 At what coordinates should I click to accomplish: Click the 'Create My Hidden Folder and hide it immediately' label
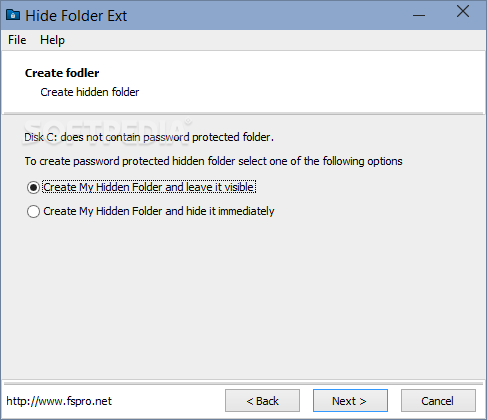point(159,211)
